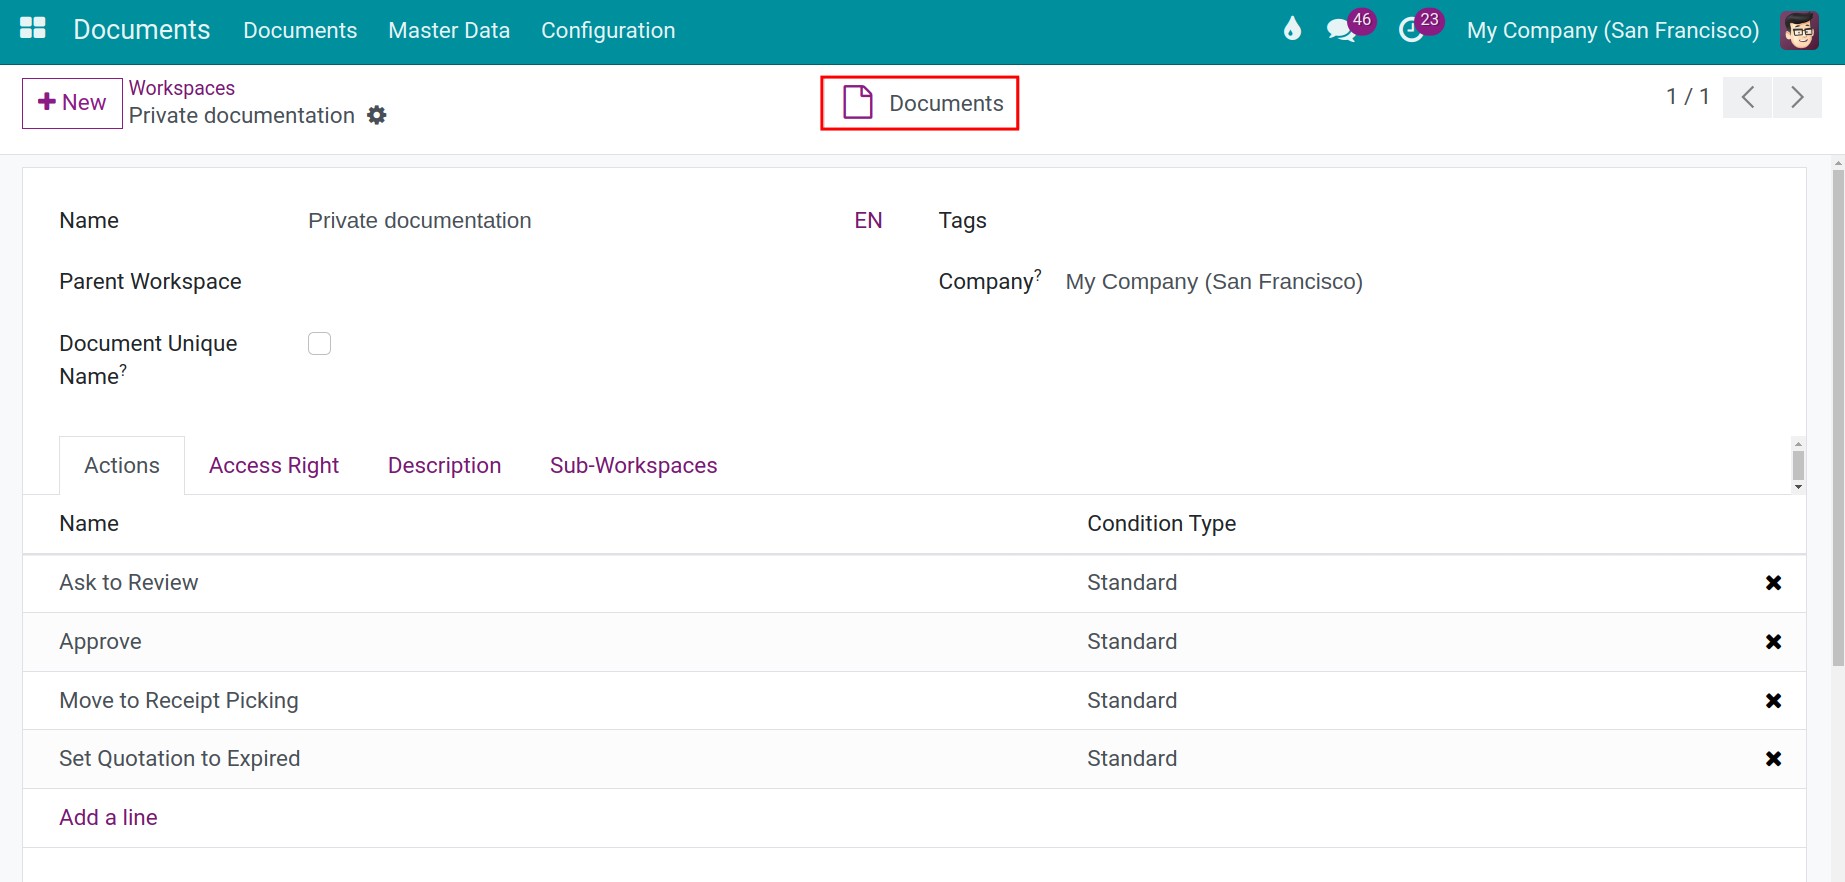Switch to the Access Right tab

click(274, 465)
